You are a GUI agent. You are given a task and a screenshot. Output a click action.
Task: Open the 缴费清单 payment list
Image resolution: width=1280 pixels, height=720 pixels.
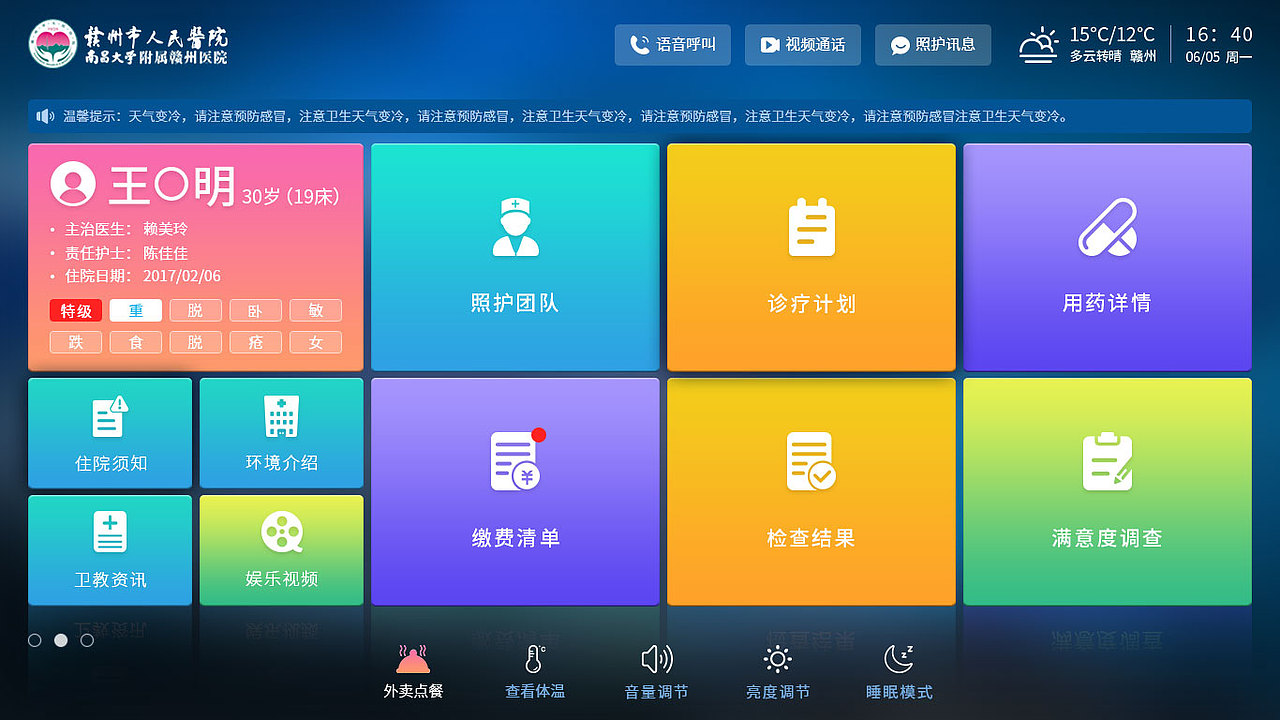tap(514, 491)
